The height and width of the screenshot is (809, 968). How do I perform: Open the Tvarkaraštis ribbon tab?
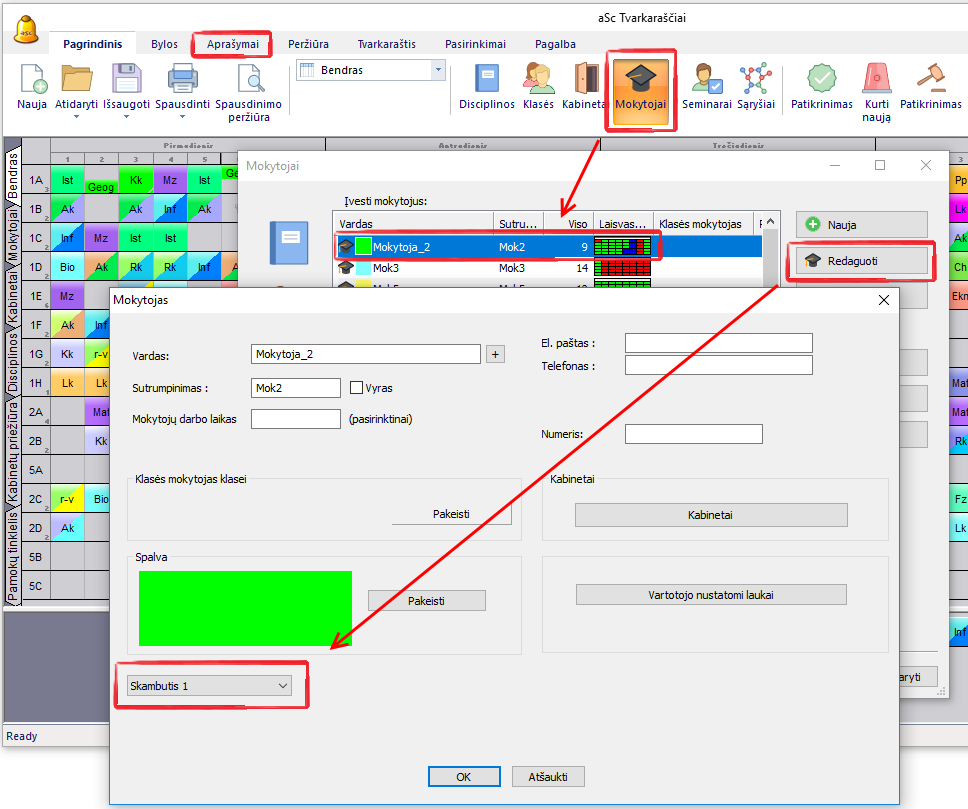pos(386,44)
